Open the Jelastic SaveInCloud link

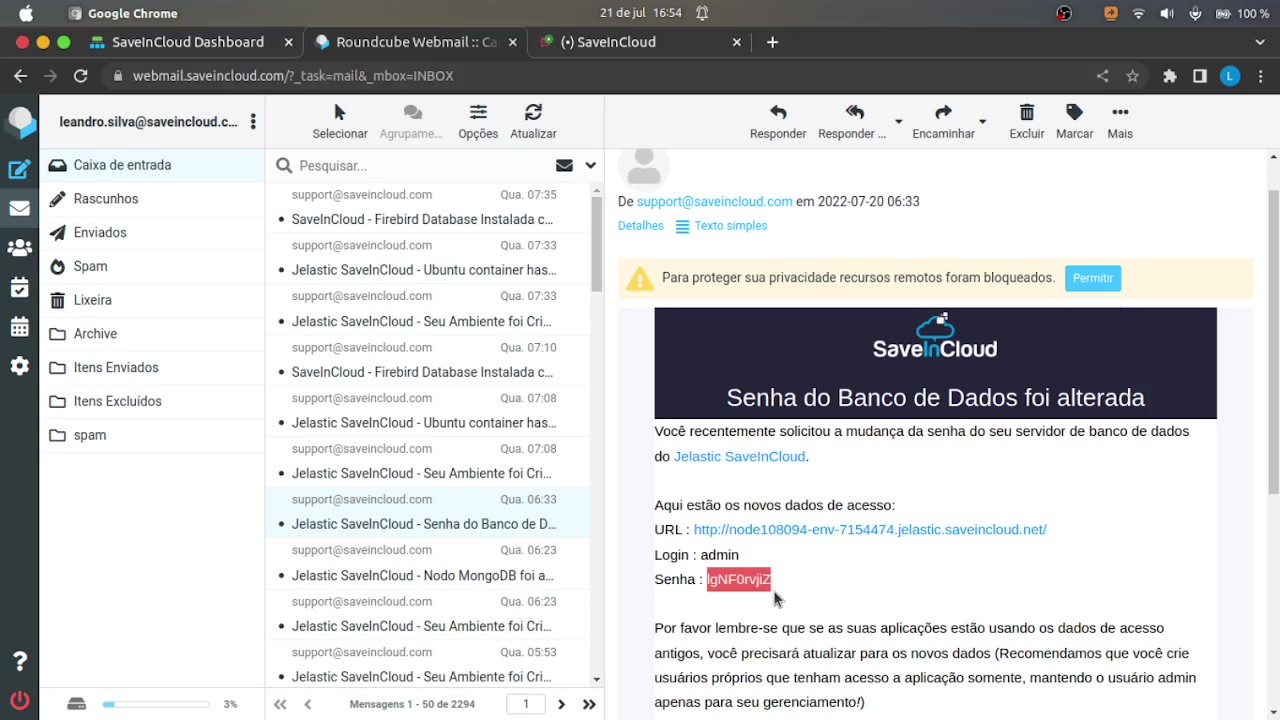coord(739,456)
